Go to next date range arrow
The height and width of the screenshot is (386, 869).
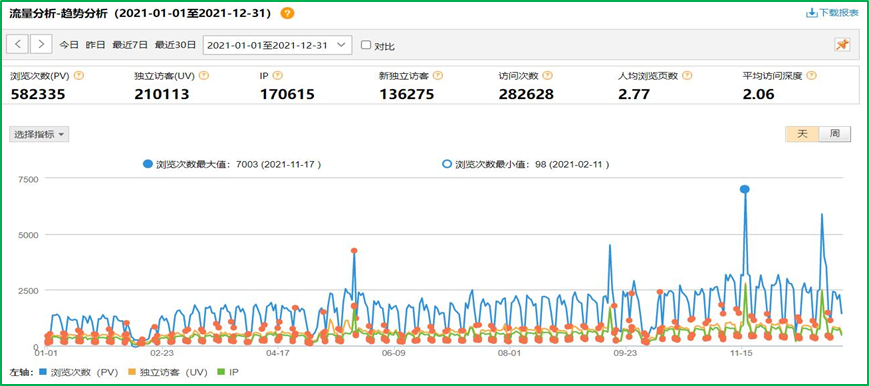pyautogui.click(x=41, y=44)
